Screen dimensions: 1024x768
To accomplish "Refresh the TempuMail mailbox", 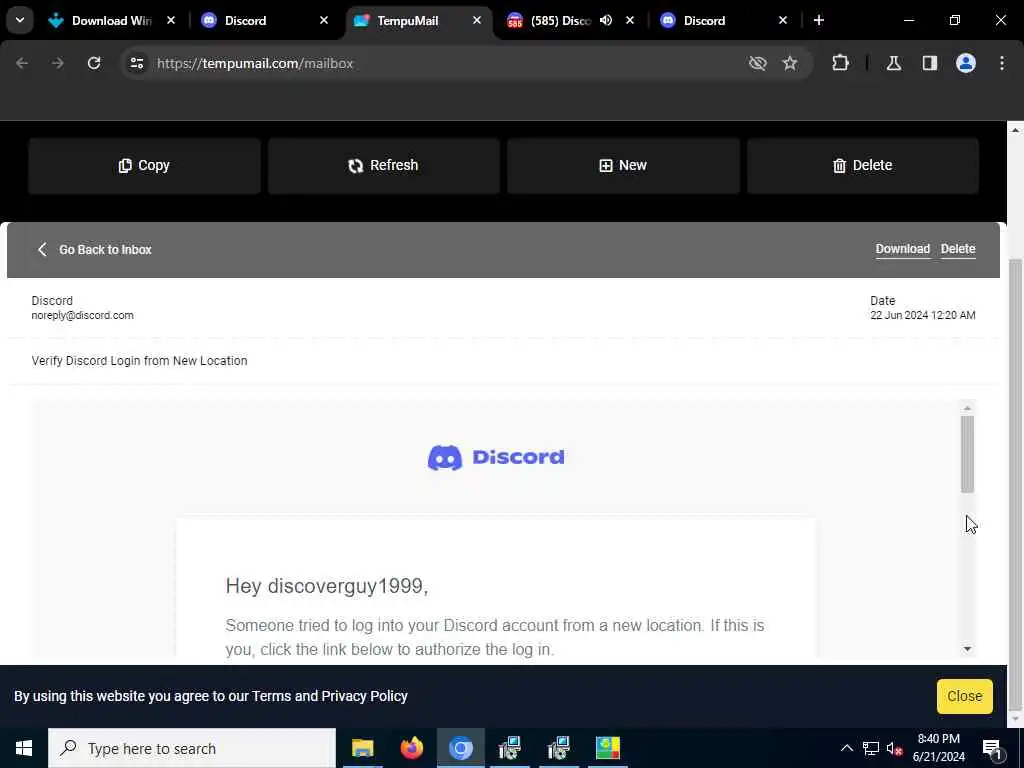I will click(x=383, y=166).
